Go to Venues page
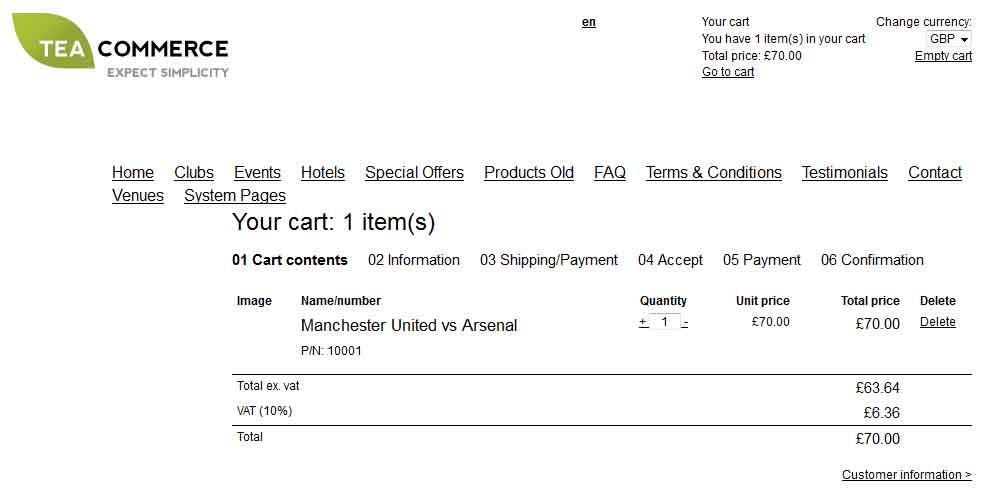This screenshot has width=982, height=491. [138, 195]
